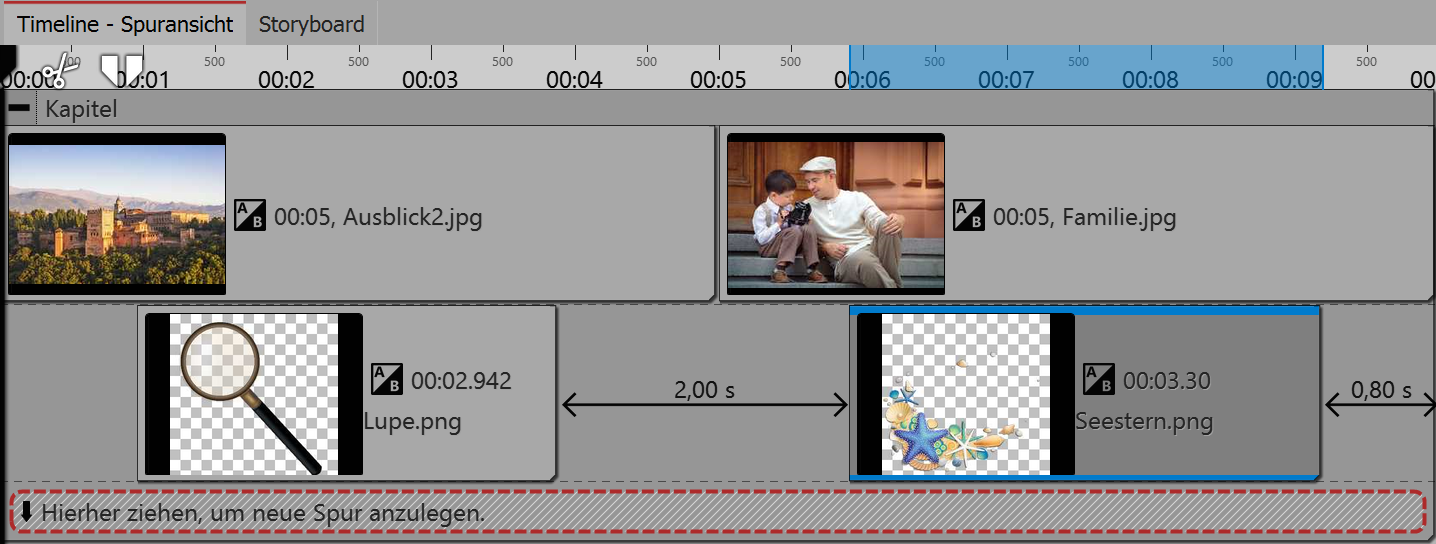Open the transition icon of Lupe.png
Screen dimensions: 1436x544
tap(387, 379)
